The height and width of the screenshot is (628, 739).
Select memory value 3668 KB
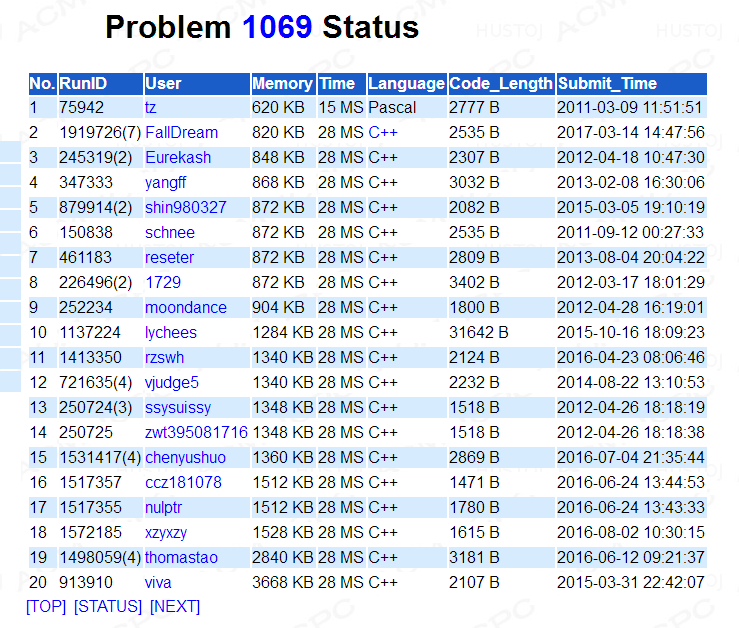click(283, 582)
